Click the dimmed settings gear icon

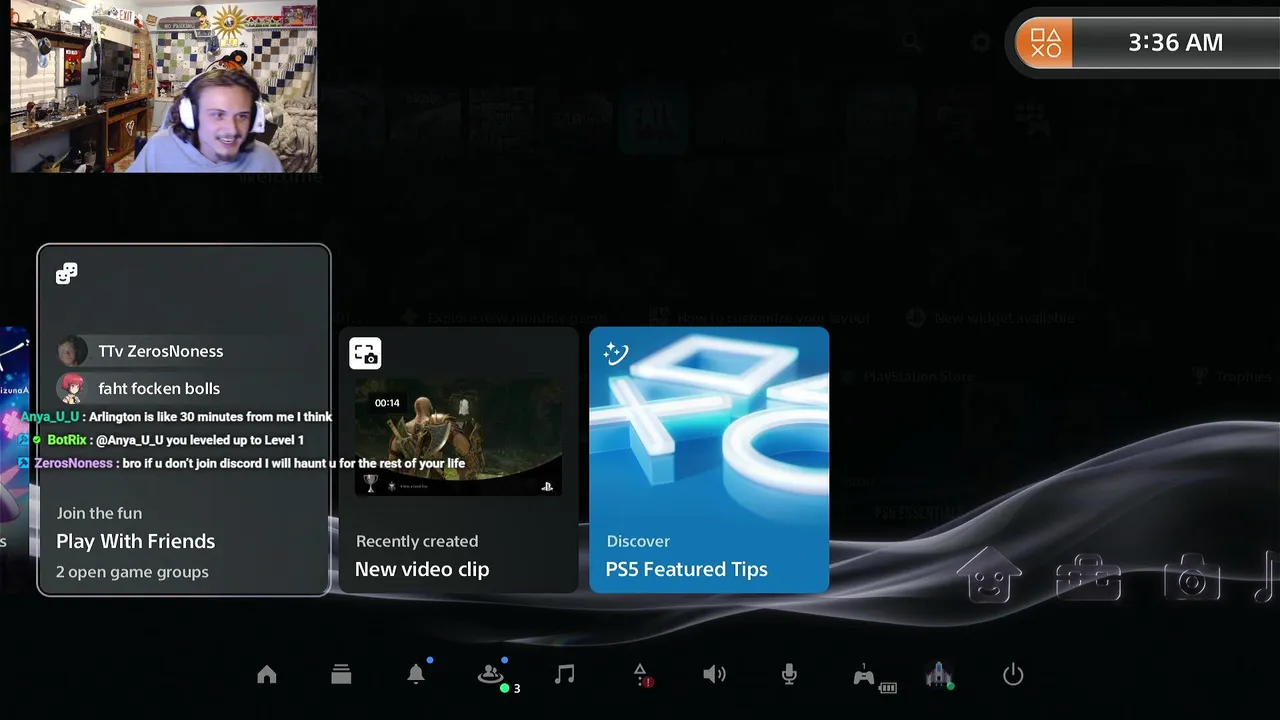(981, 42)
